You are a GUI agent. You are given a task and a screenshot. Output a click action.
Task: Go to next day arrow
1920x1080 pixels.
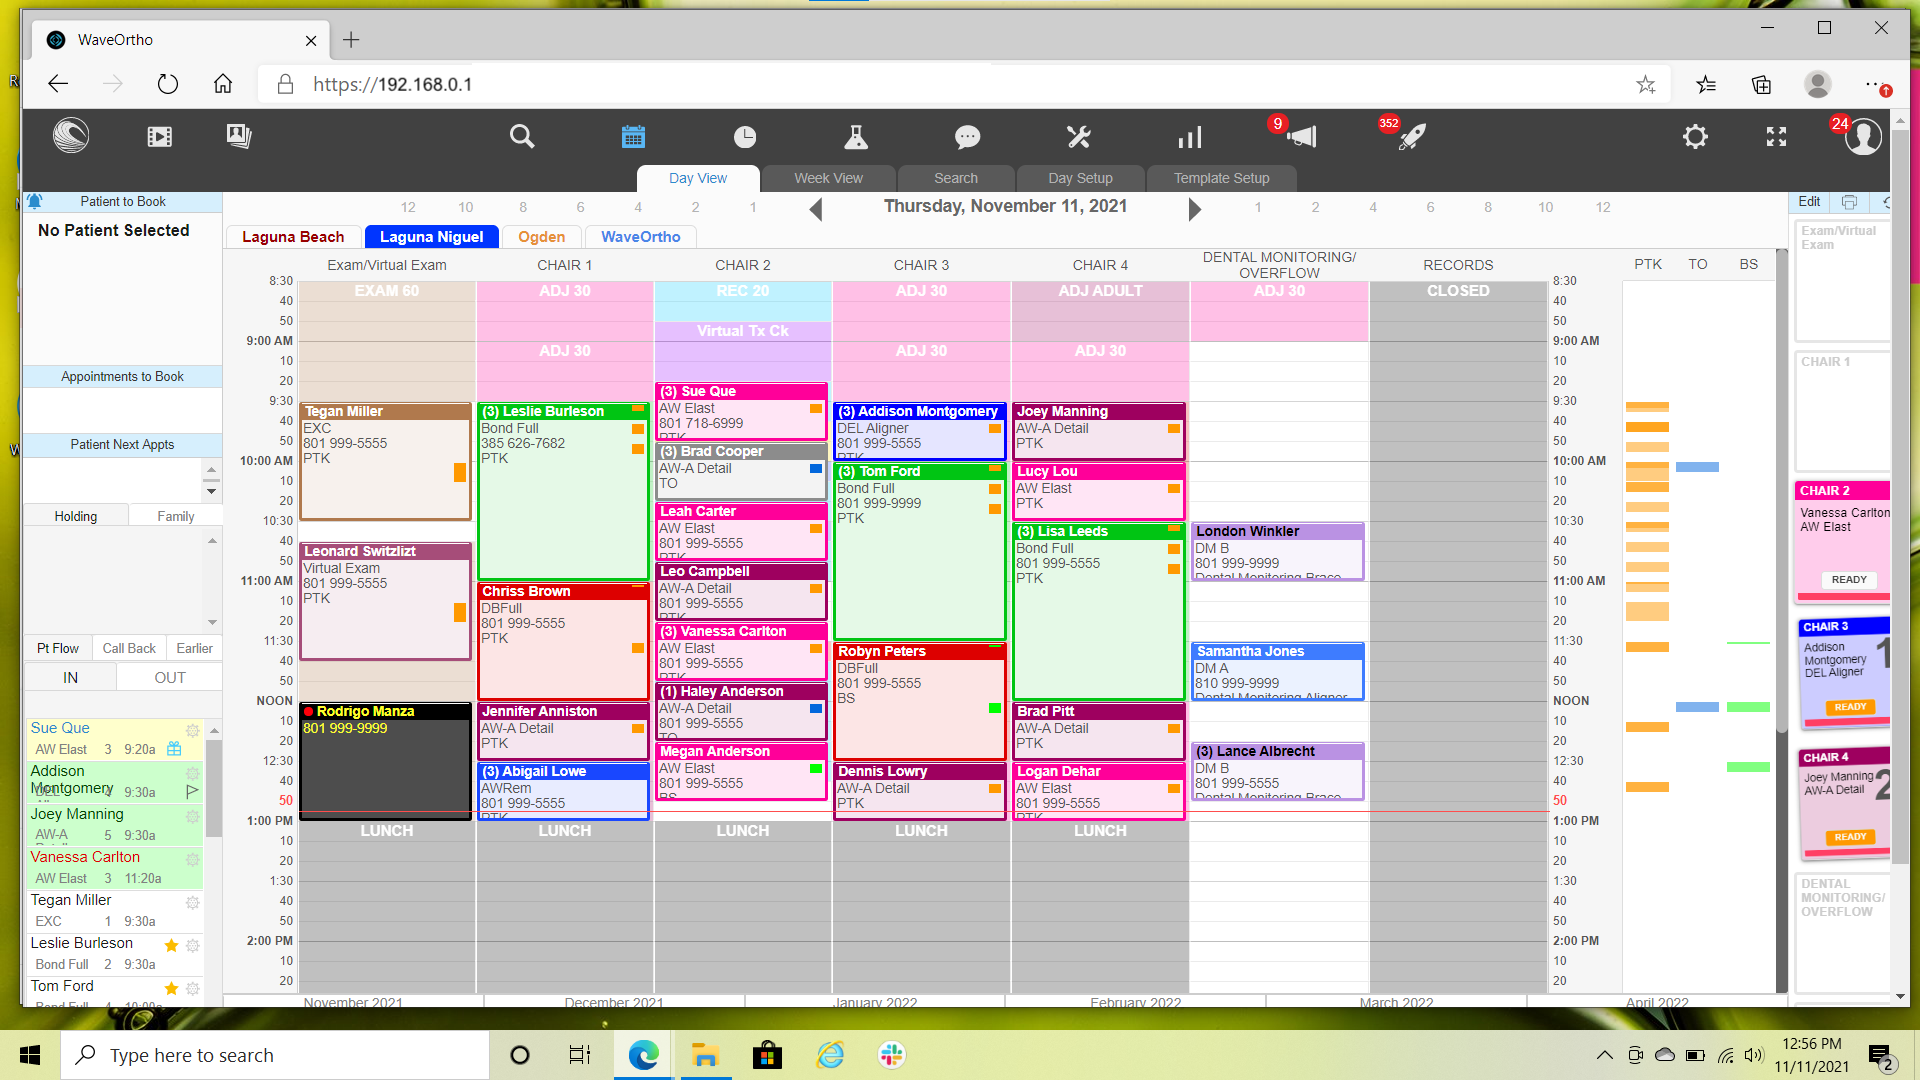1194,209
